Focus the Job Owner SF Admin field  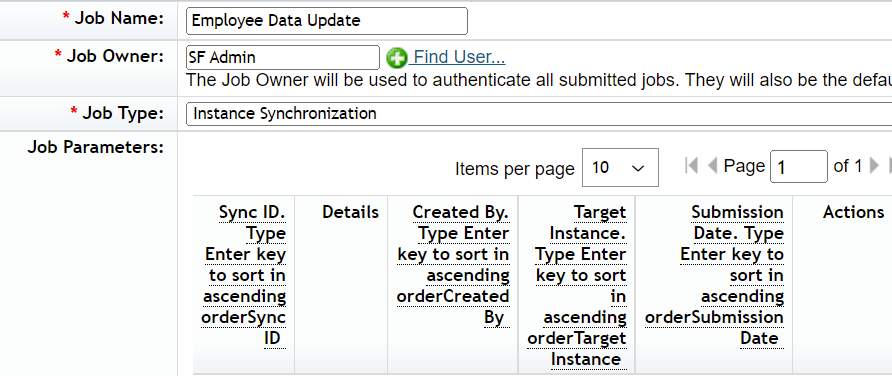pos(283,57)
